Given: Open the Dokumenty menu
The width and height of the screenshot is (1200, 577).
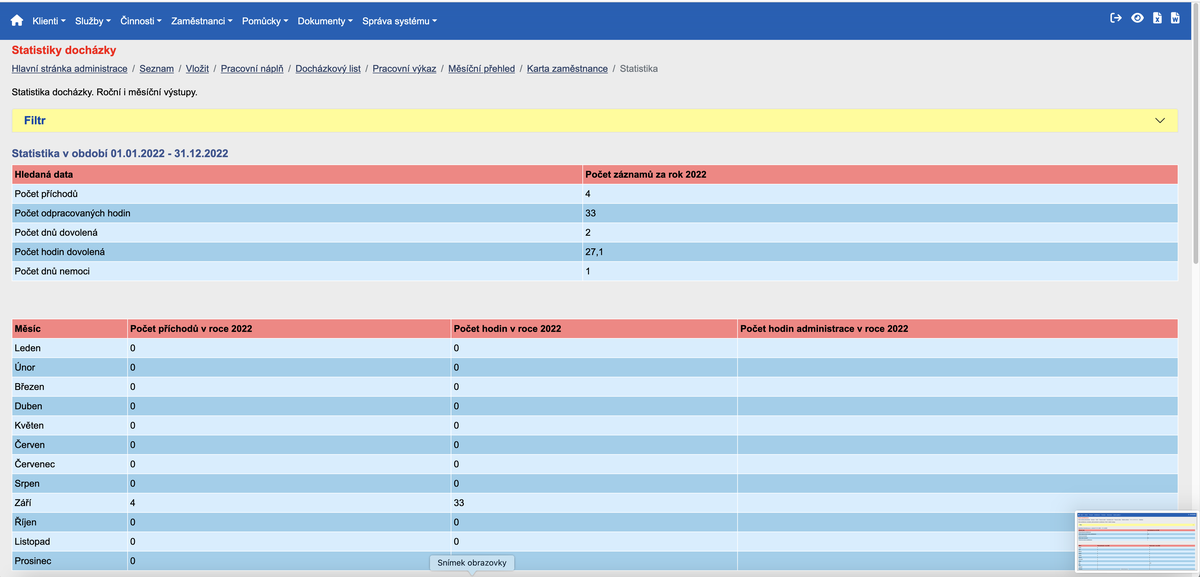Looking at the screenshot, I should tap(324, 20).
